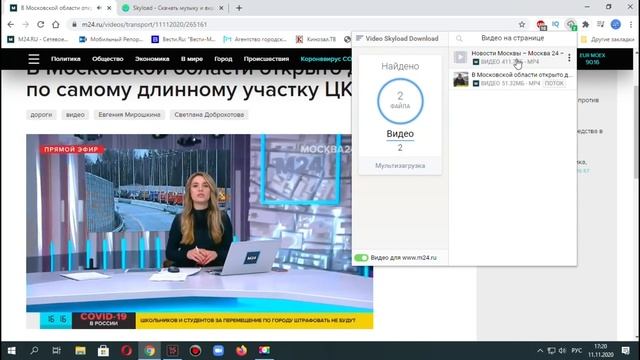Mute the audio icon on the M24 tab
This screenshot has width=640, height=360.
pos(99,8)
